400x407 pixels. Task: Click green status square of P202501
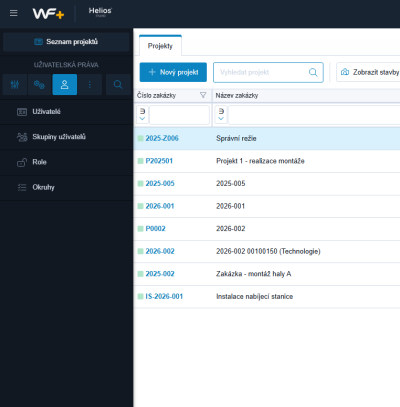[141, 161]
